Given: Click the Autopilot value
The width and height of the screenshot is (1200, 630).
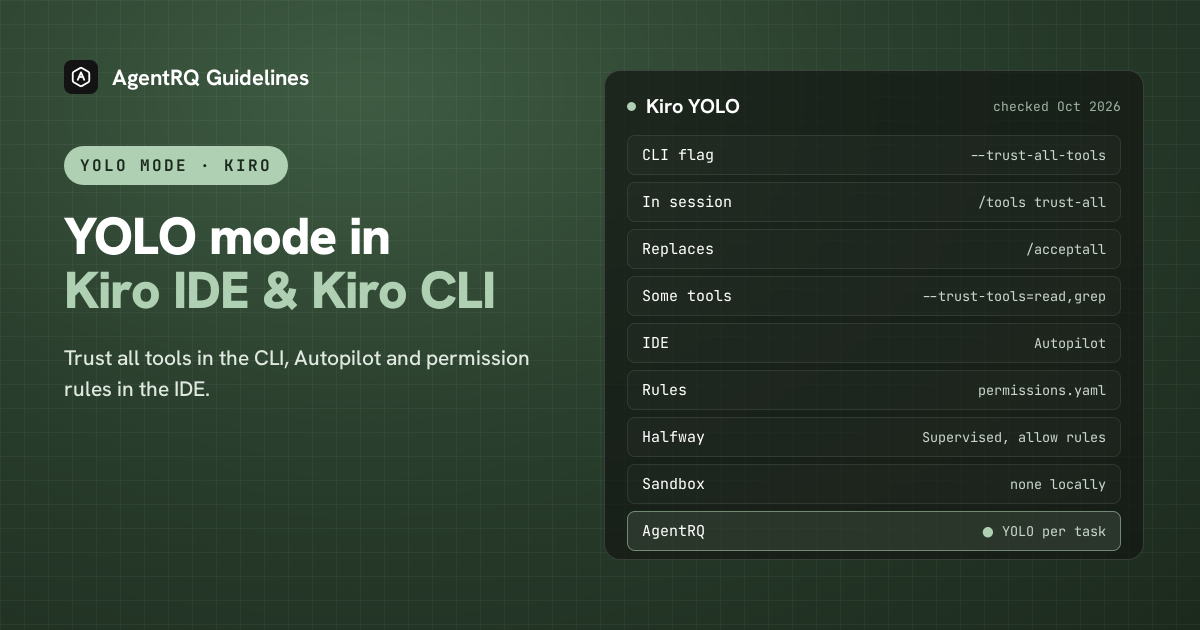Looking at the screenshot, I should point(1070,343).
